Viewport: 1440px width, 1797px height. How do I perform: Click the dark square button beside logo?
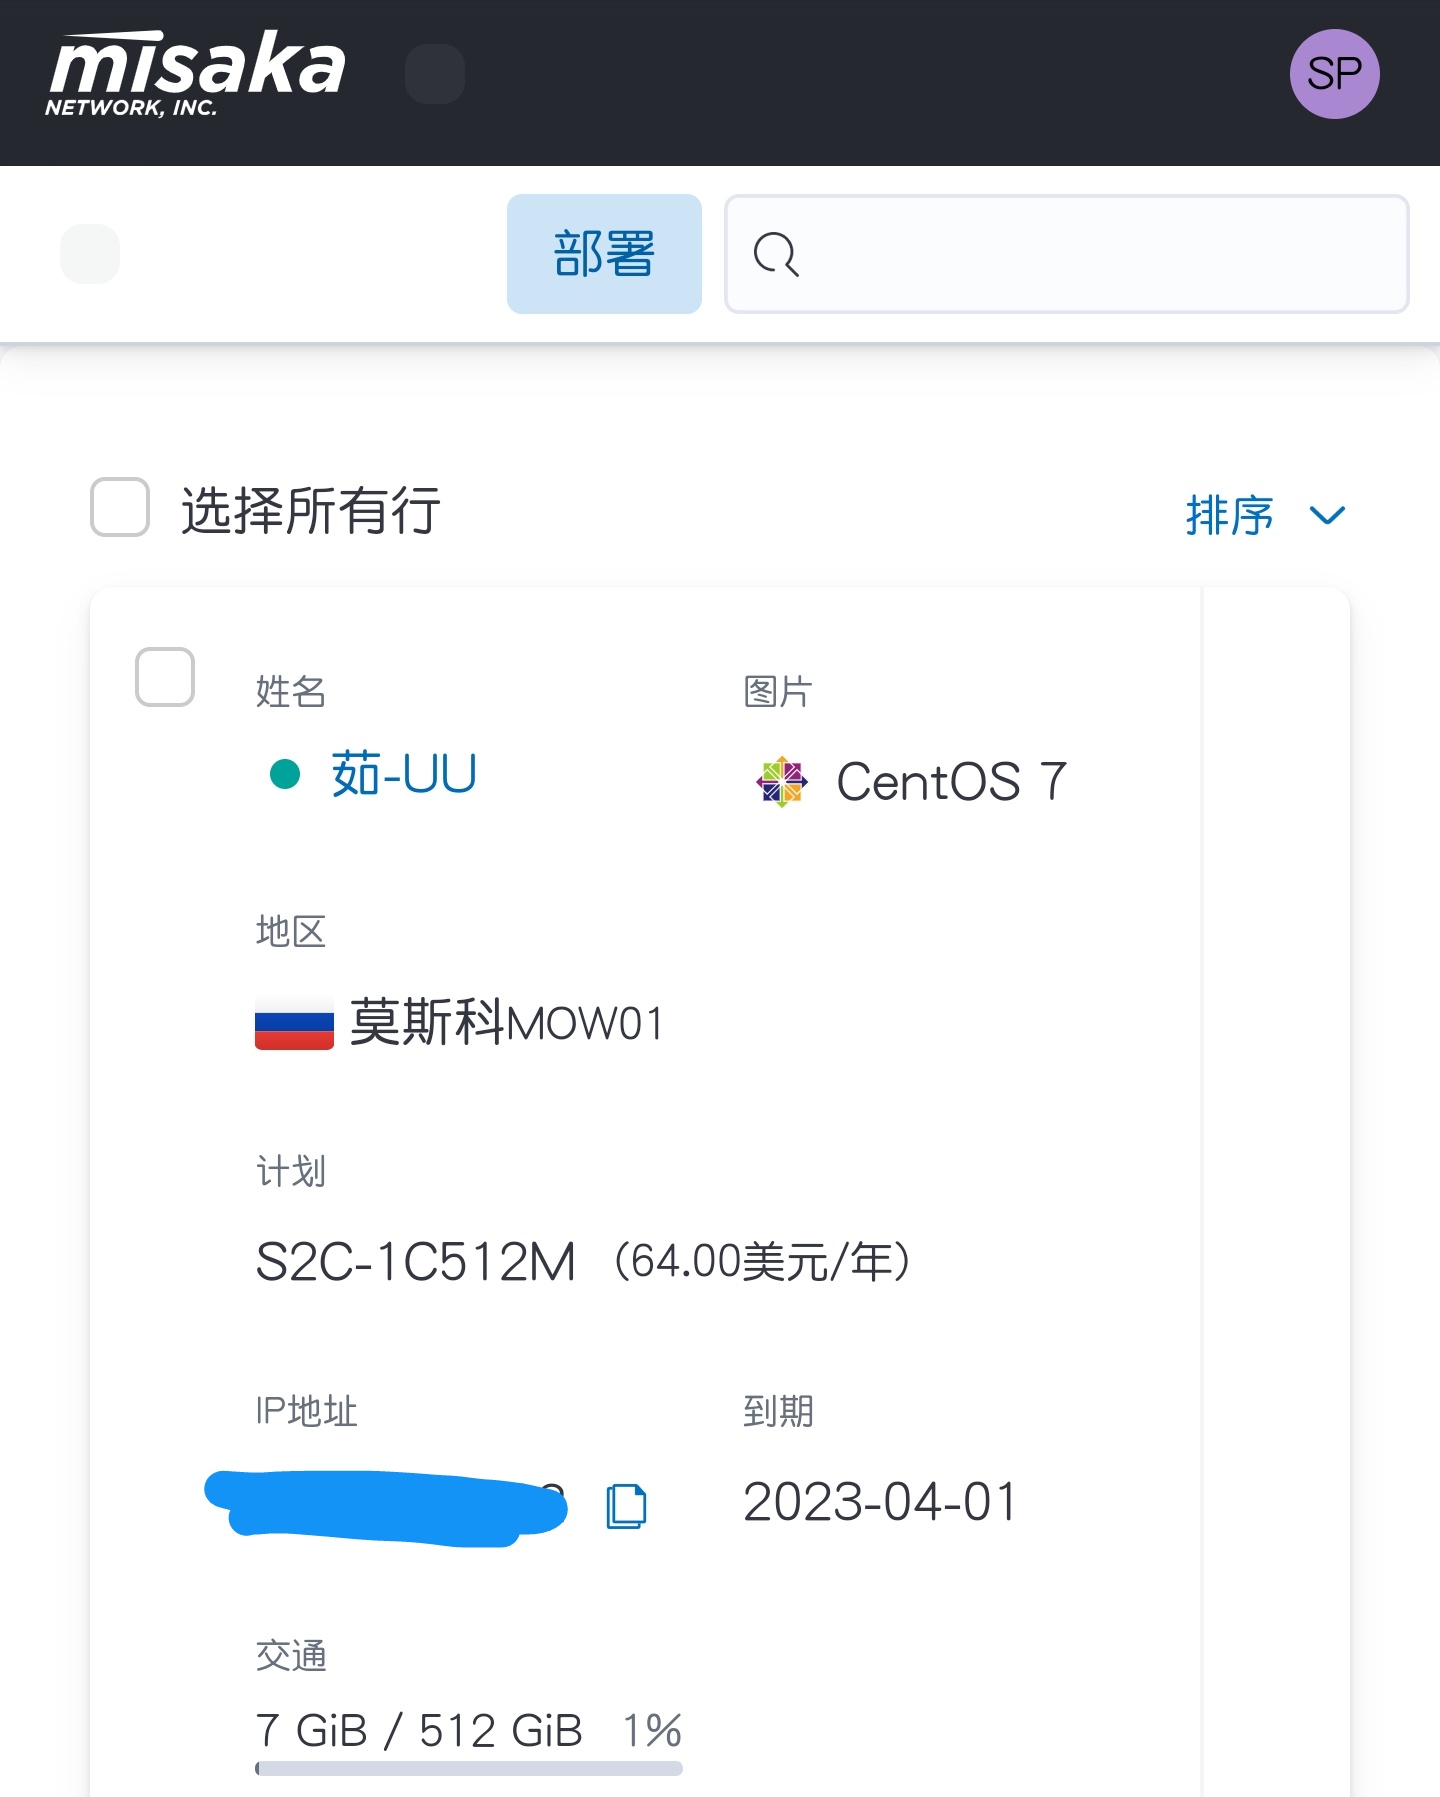(x=435, y=74)
